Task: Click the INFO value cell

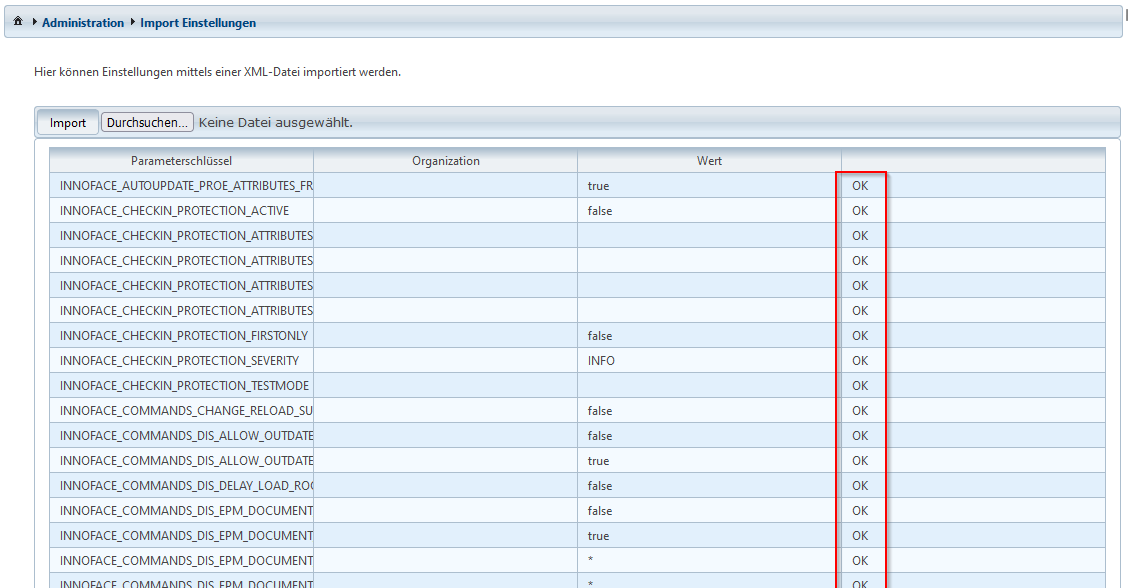Action: (x=601, y=361)
